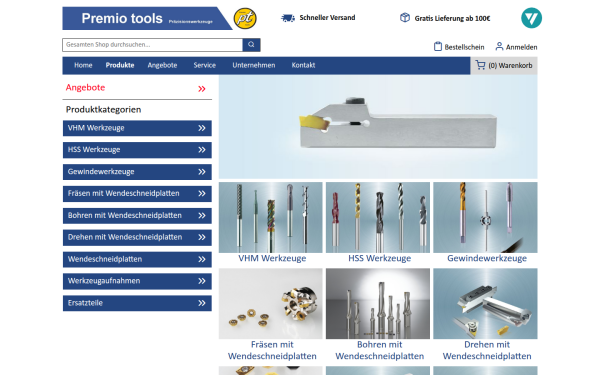Select Ersatzteile sidebar category
Image resolution: width=600 pixels, height=375 pixels.
[x=137, y=303]
